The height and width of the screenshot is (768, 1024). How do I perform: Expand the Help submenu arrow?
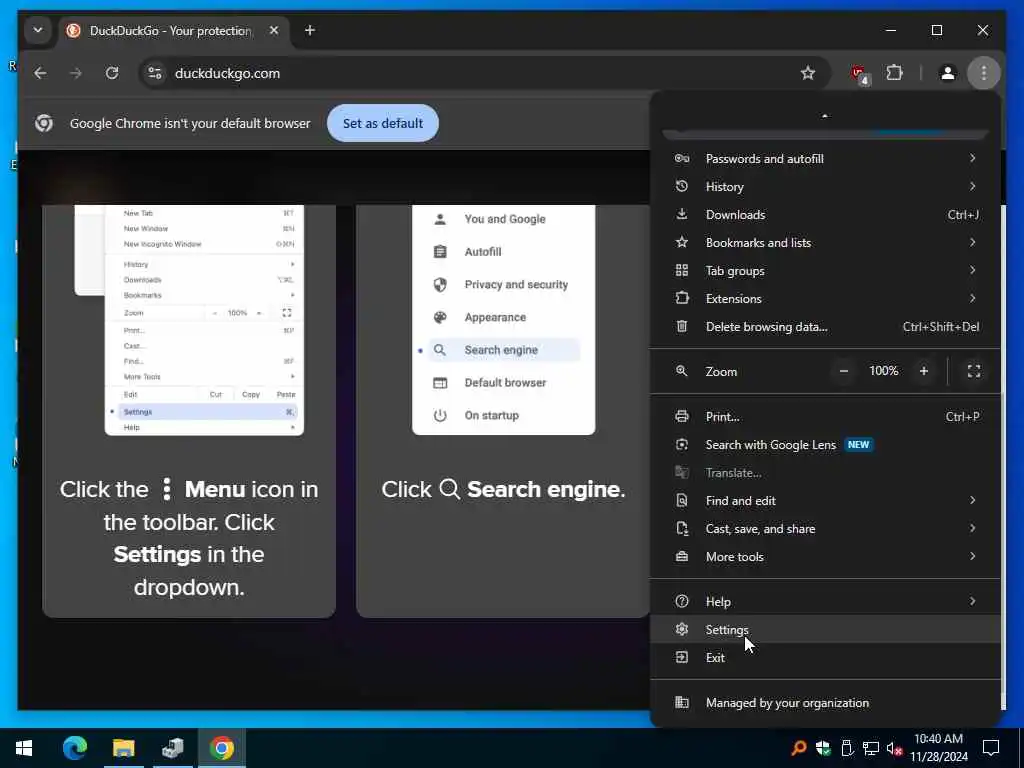(972, 601)
